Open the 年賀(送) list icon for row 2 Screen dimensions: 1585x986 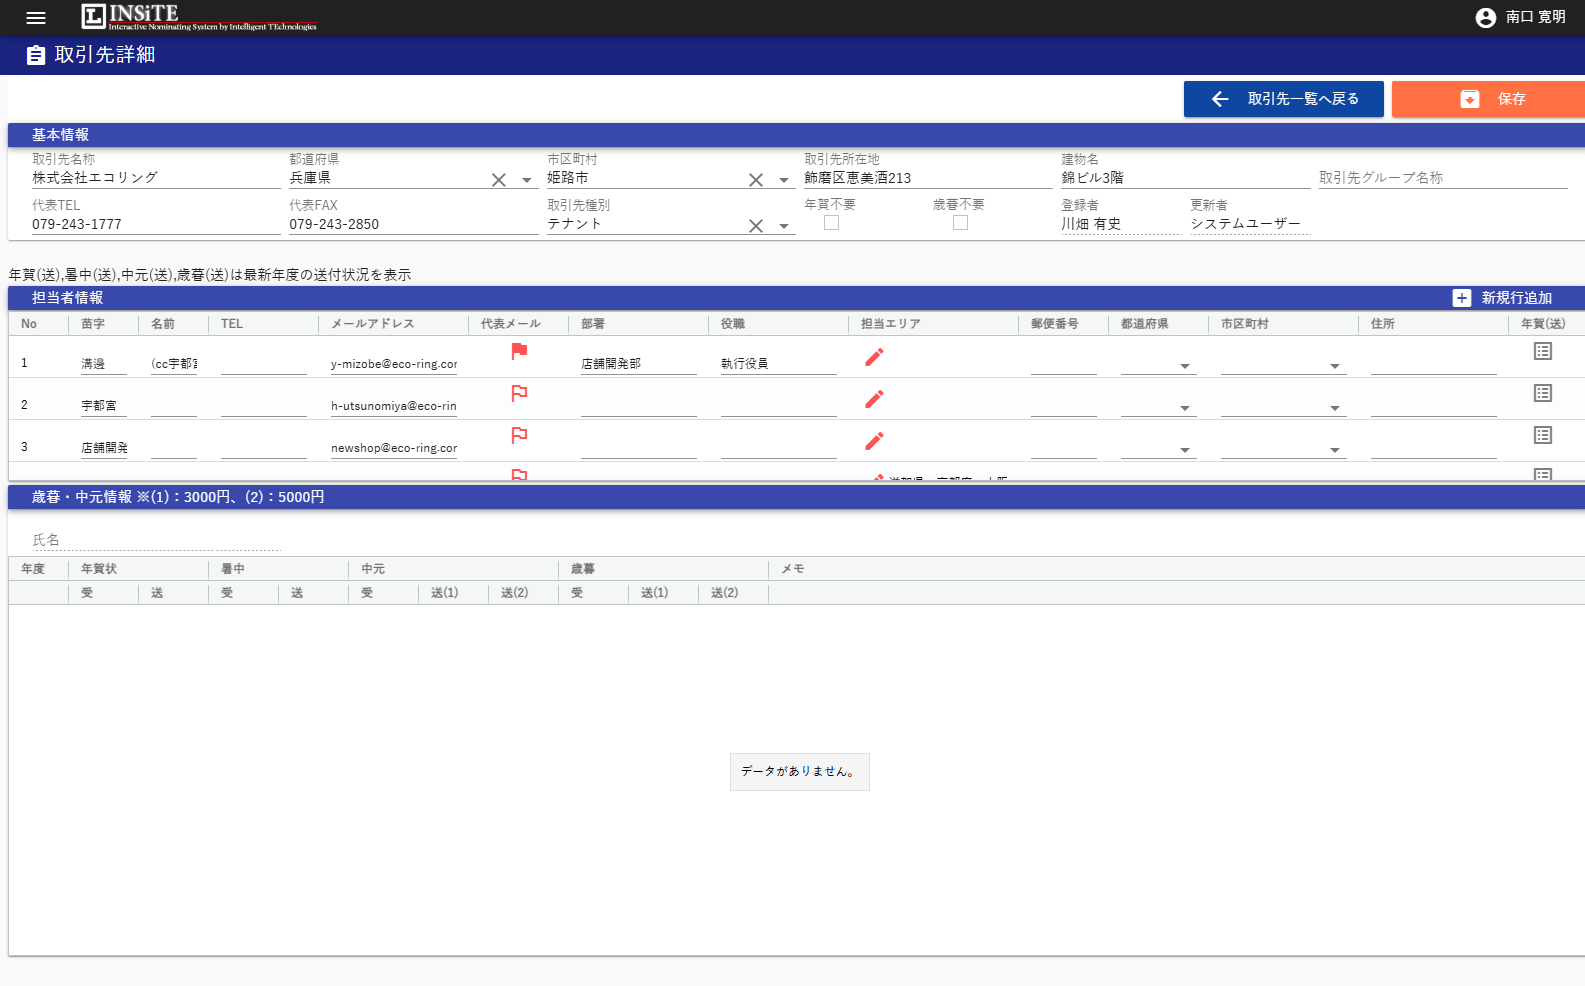coord(1542,393)
